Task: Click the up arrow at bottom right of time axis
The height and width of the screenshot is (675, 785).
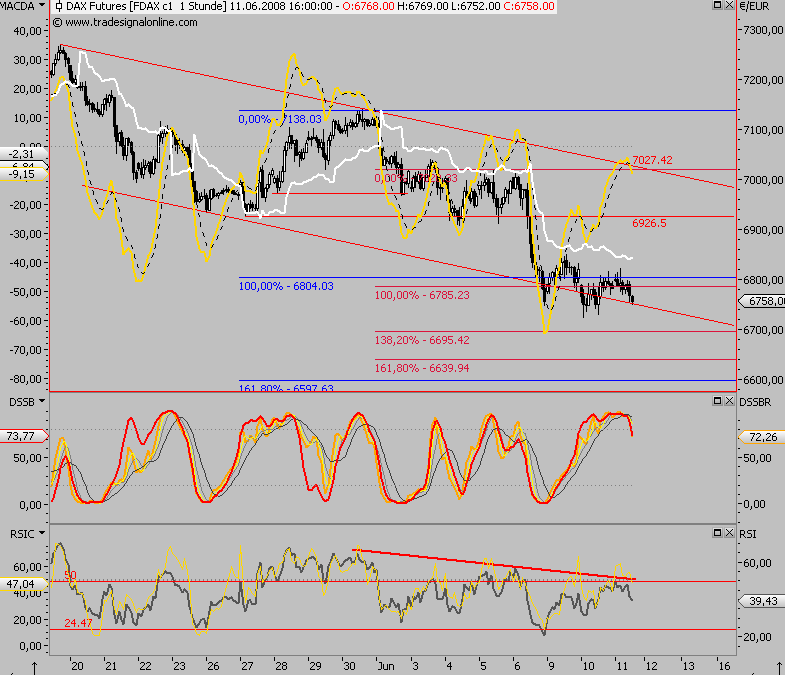Action: 779,668
